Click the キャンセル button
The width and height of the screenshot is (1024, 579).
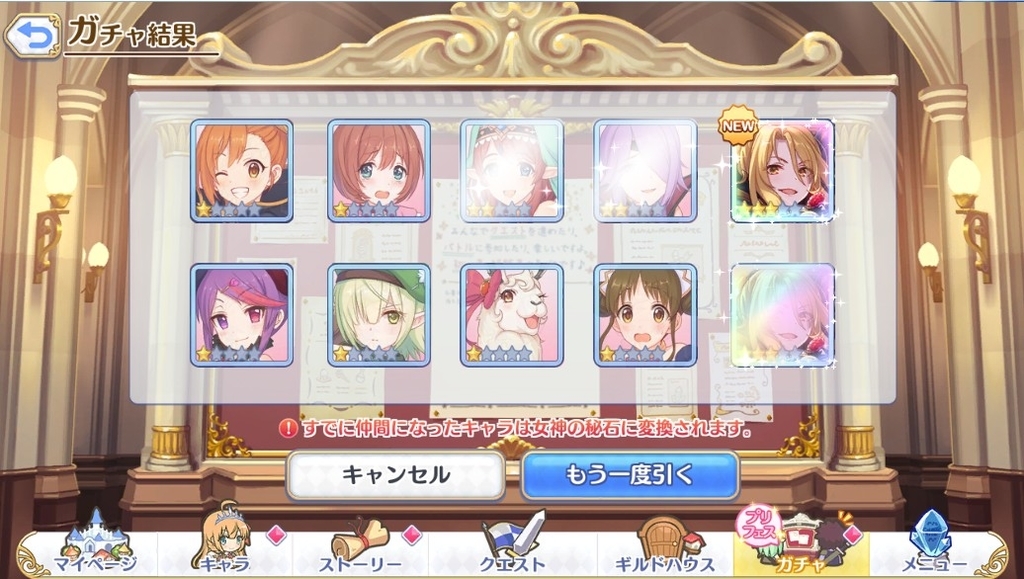click(x=396, y=475)
